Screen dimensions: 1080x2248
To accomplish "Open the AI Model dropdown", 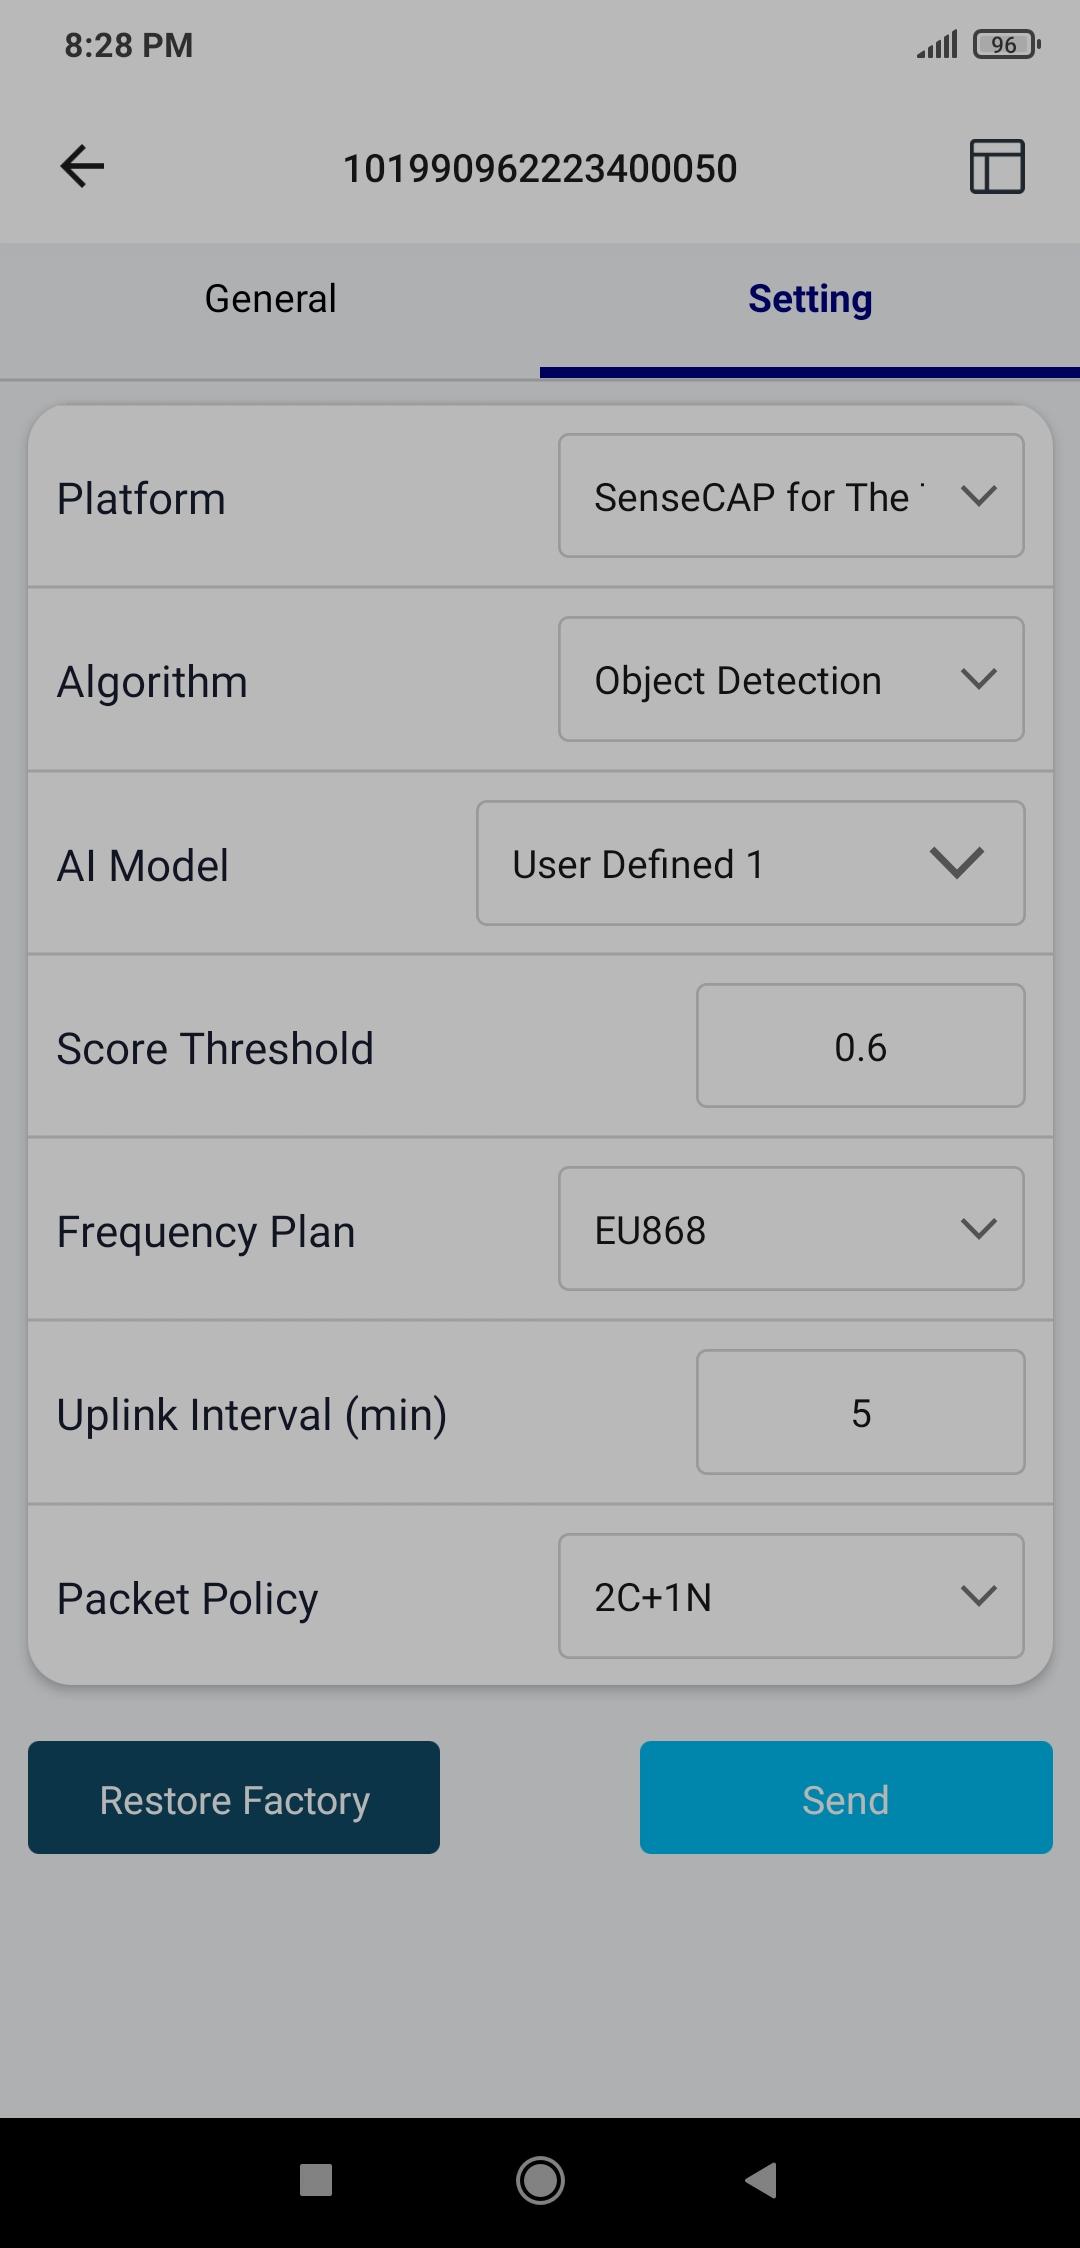I will coord(750,863).
